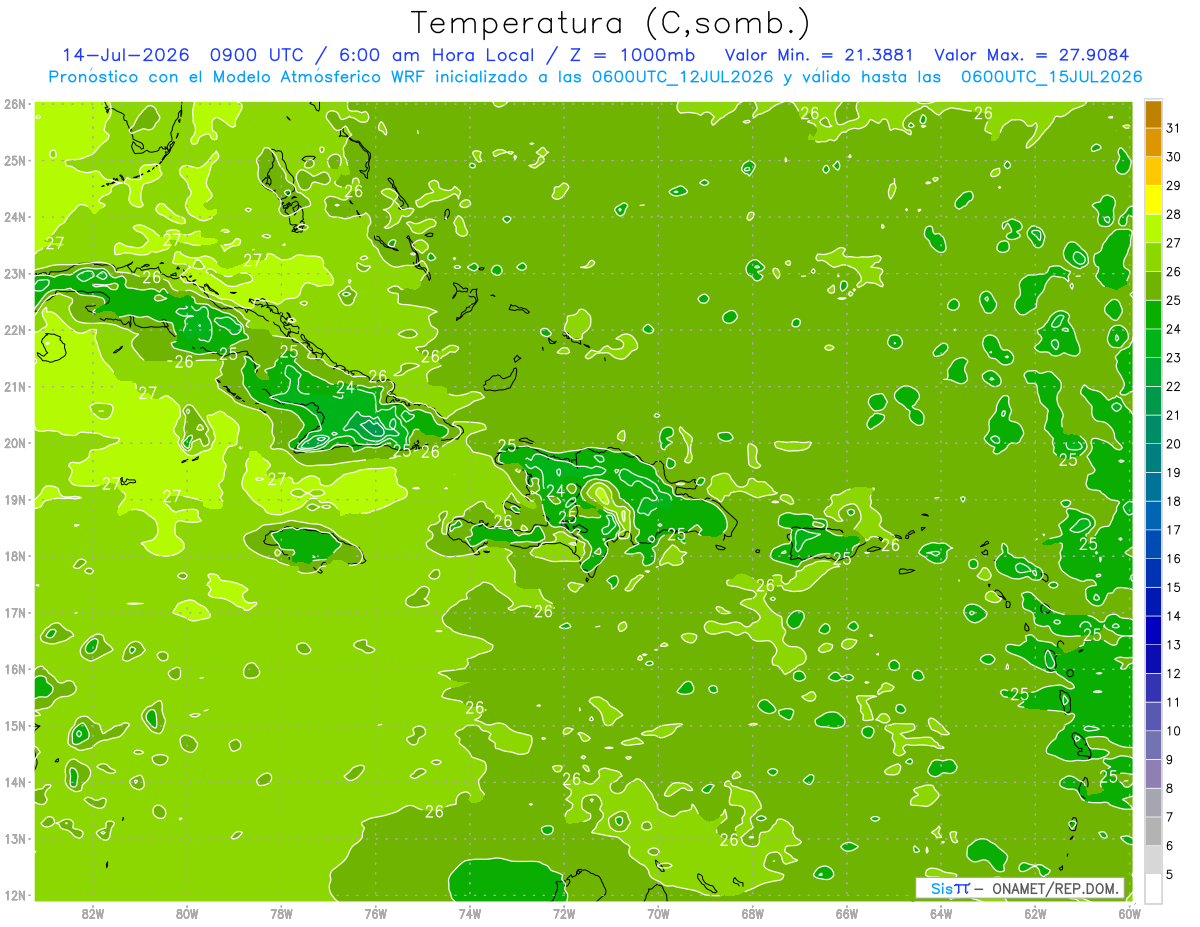Screen dimensions: 1200x927
Task: Click the blue 'Sis' logo text
Action: point(940,888)
